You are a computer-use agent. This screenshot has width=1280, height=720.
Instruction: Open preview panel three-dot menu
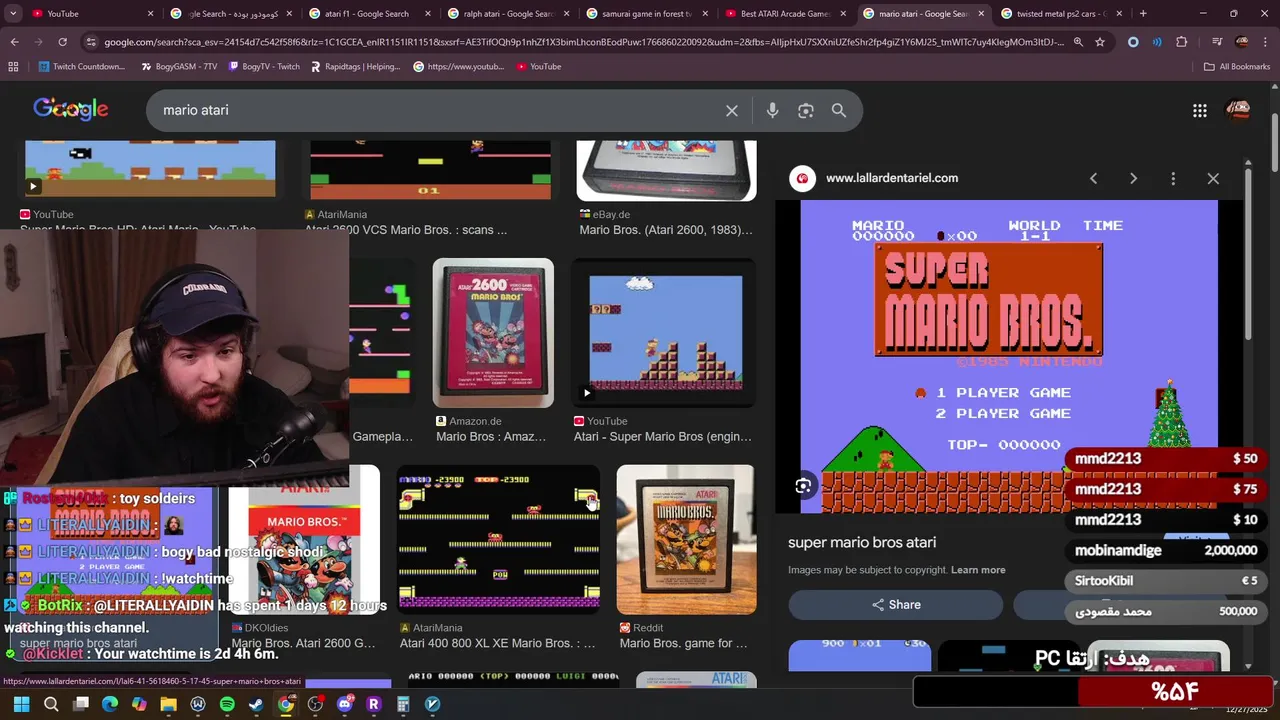pyautogui.click(x=1173, y=178)
